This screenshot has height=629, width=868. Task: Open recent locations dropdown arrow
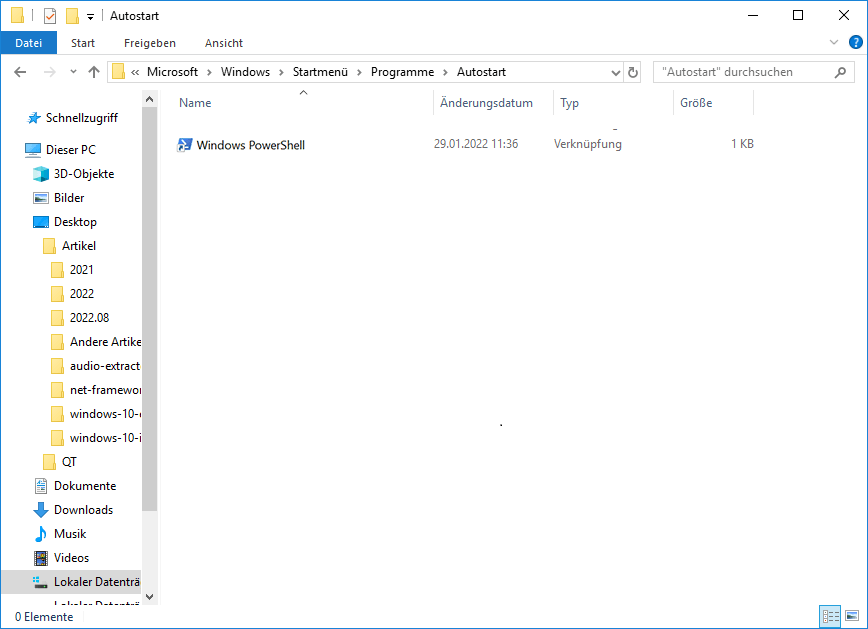point(73,72)
